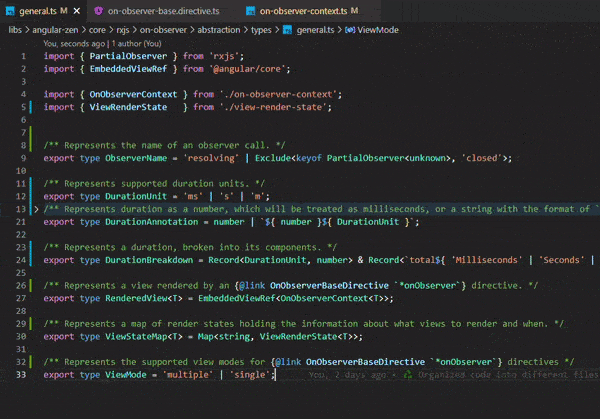Click ViewRenderState in the line 5 import
This screenshot has width=600, height=419.
[128, 107]
